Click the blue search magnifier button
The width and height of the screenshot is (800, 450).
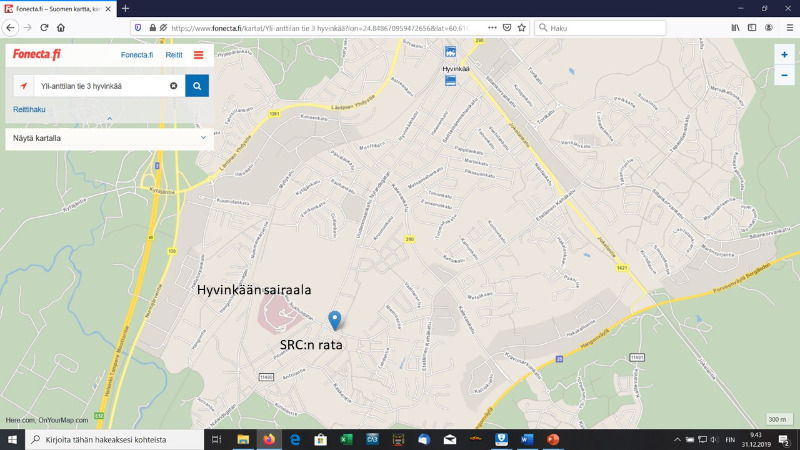(197, 86)
